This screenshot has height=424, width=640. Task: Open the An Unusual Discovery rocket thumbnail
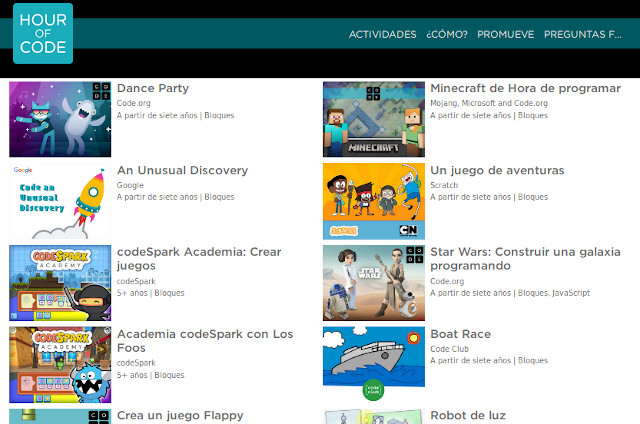tap(60, 201)
